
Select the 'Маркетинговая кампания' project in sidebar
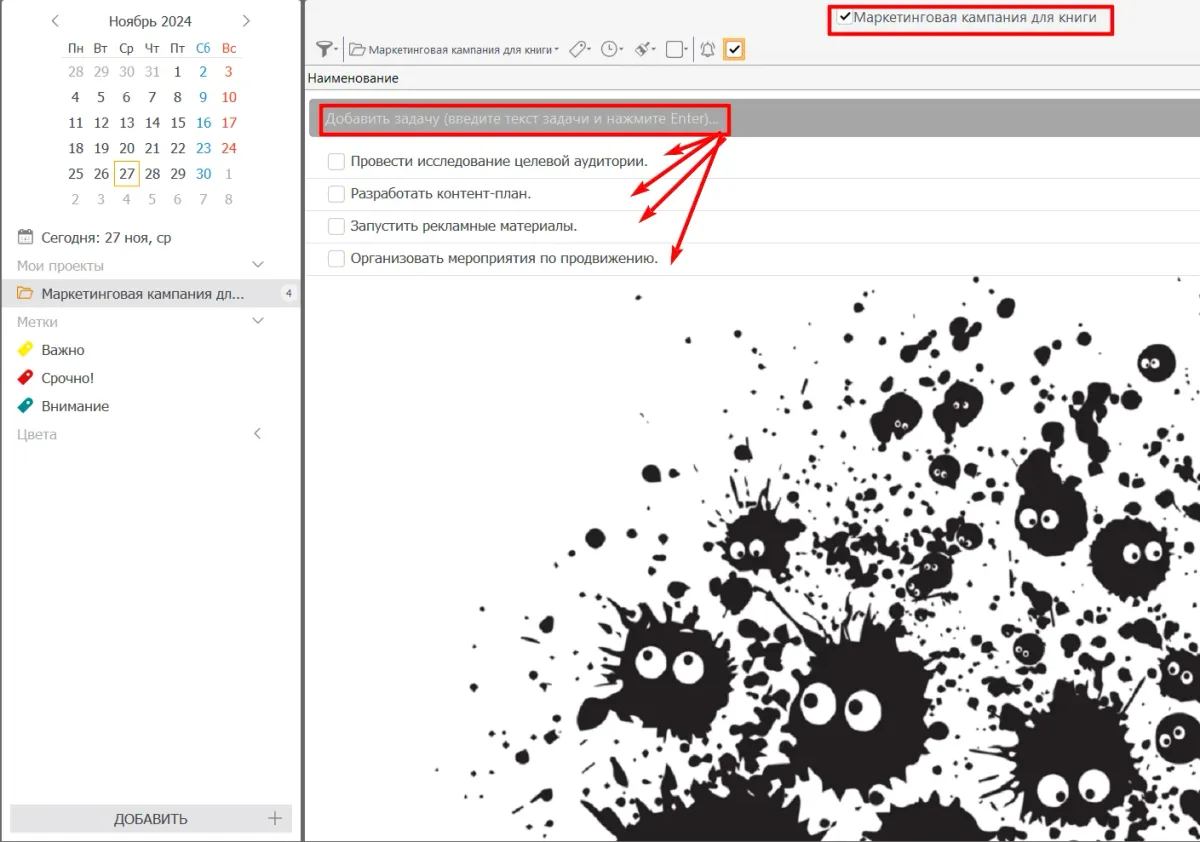[142, 294]
